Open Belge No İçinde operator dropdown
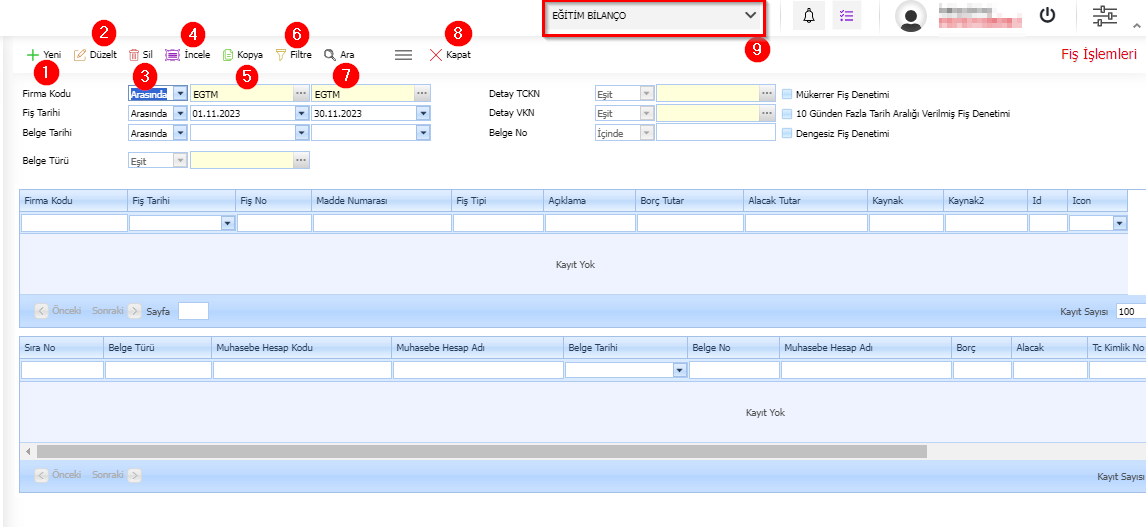The image size is (1146, 527). click(x=647, y=133)
